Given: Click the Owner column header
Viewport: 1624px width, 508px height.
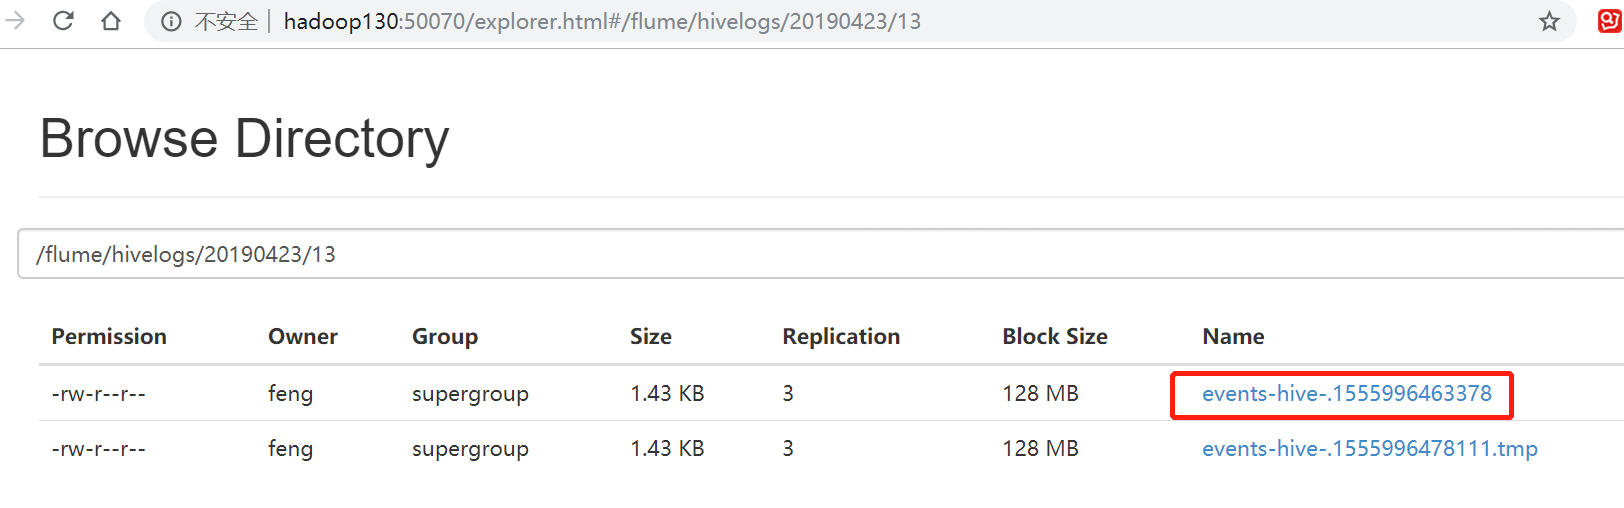Looking at the screenshot, I should pyautogui.click(x=302, y=337).
